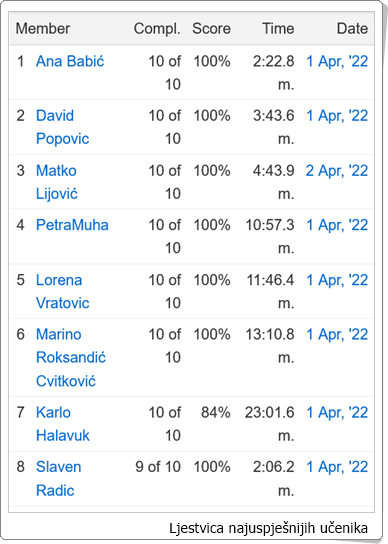Open David Popovic's profile link
This screenshot has width=388, height=544.
[x=62, y=127]
